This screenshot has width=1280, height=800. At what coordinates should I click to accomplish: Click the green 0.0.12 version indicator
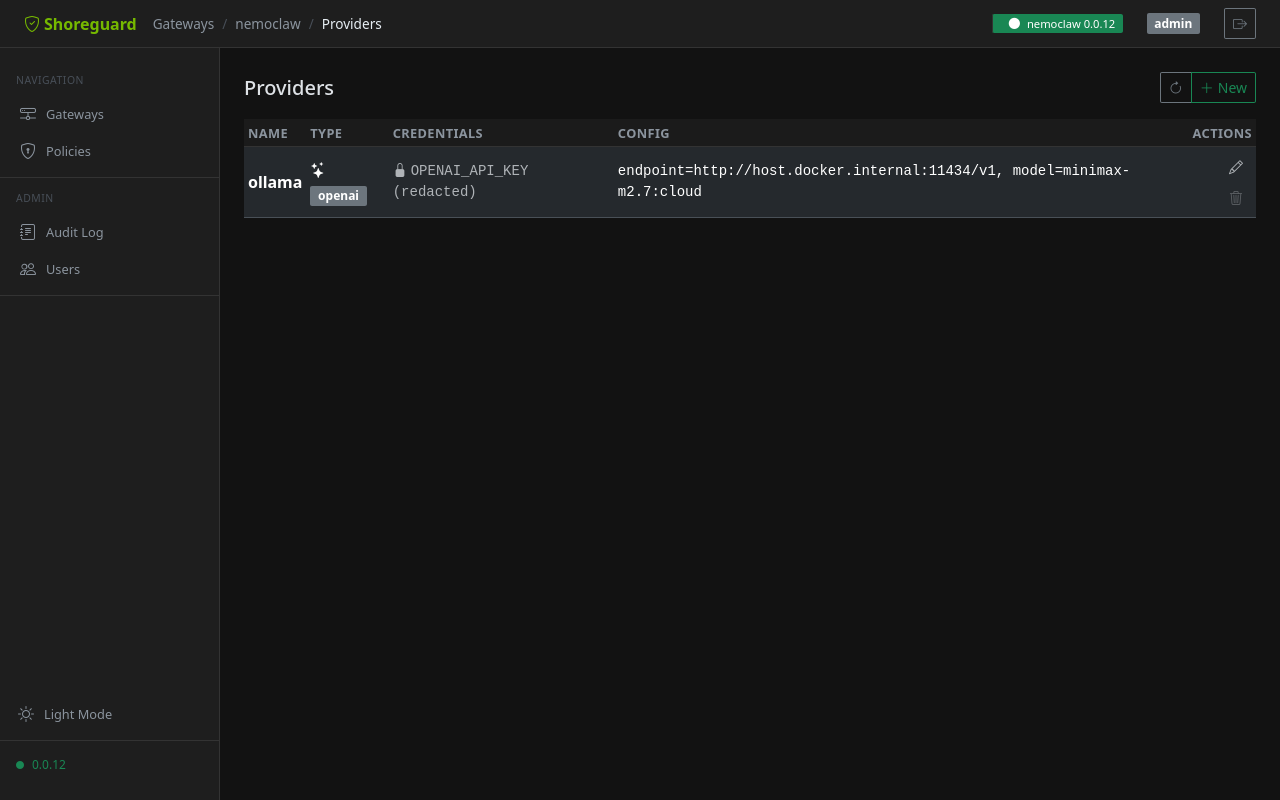[x=41, y=764]
